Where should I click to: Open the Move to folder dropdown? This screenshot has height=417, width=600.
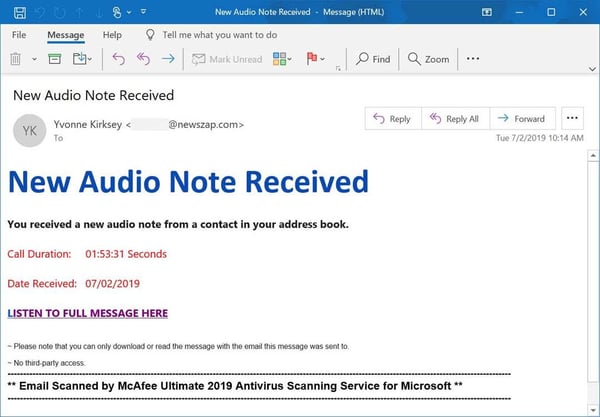coord(82,59)
